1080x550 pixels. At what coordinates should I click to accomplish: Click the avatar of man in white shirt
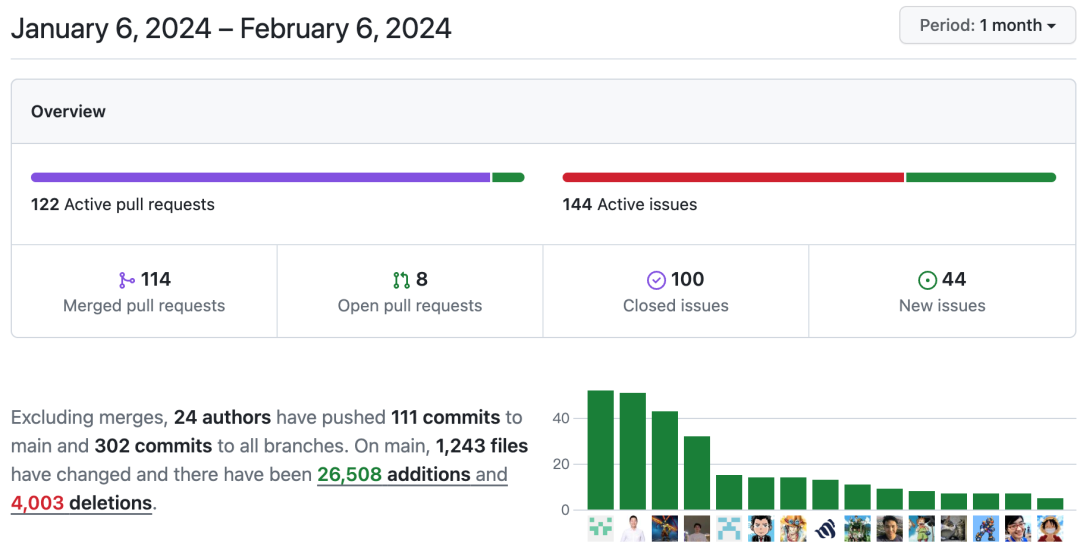pyautogui.click(x=632, y=529)
